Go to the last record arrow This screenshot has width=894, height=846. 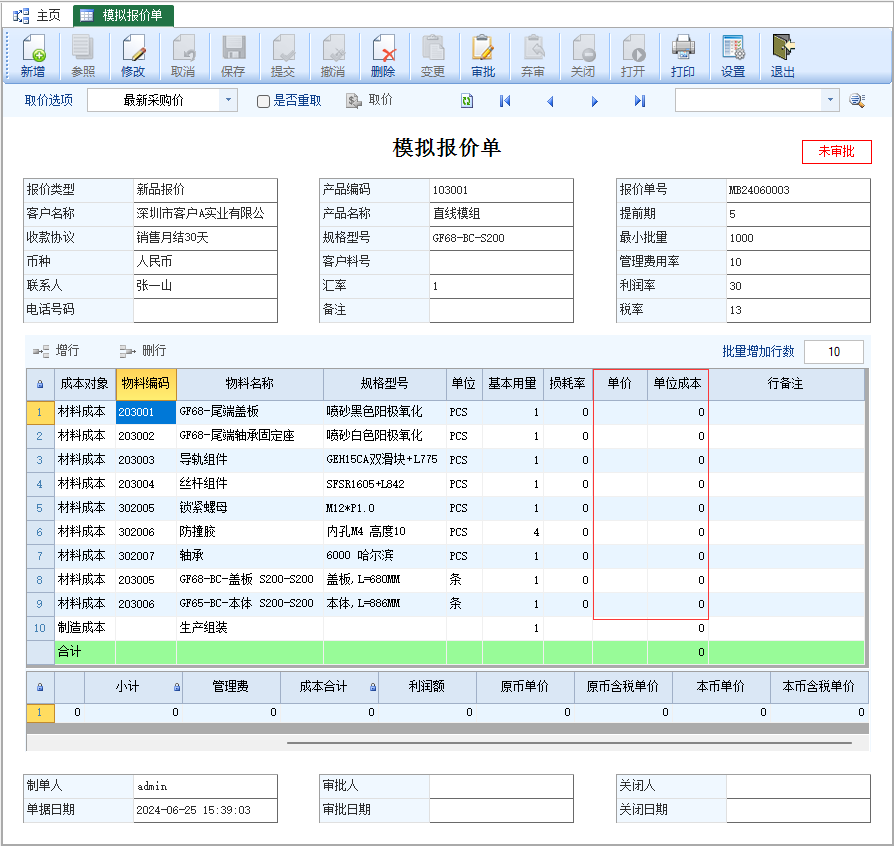point(640,101)
